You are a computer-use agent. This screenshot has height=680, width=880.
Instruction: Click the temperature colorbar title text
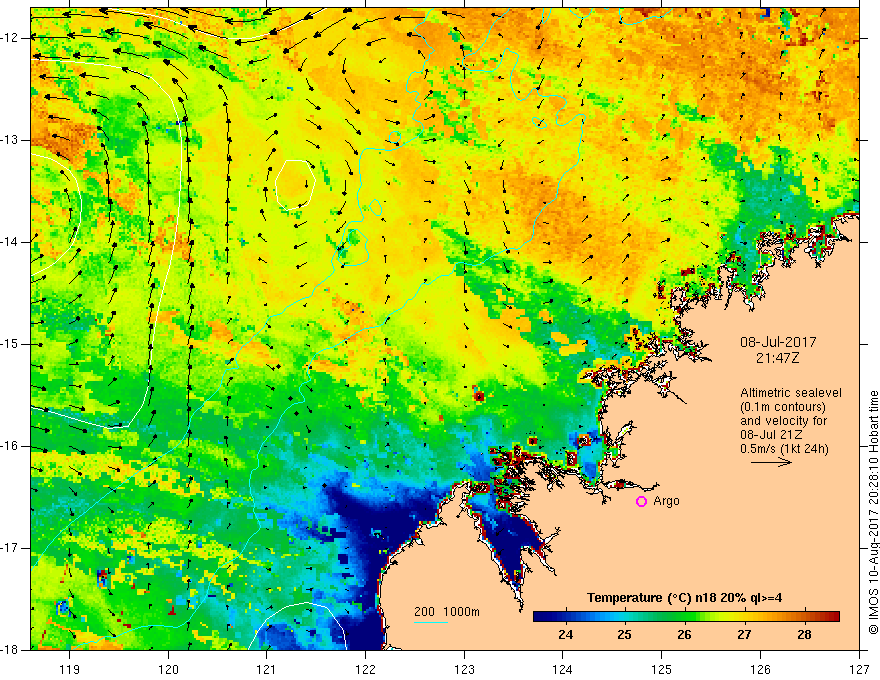point(685,598)
